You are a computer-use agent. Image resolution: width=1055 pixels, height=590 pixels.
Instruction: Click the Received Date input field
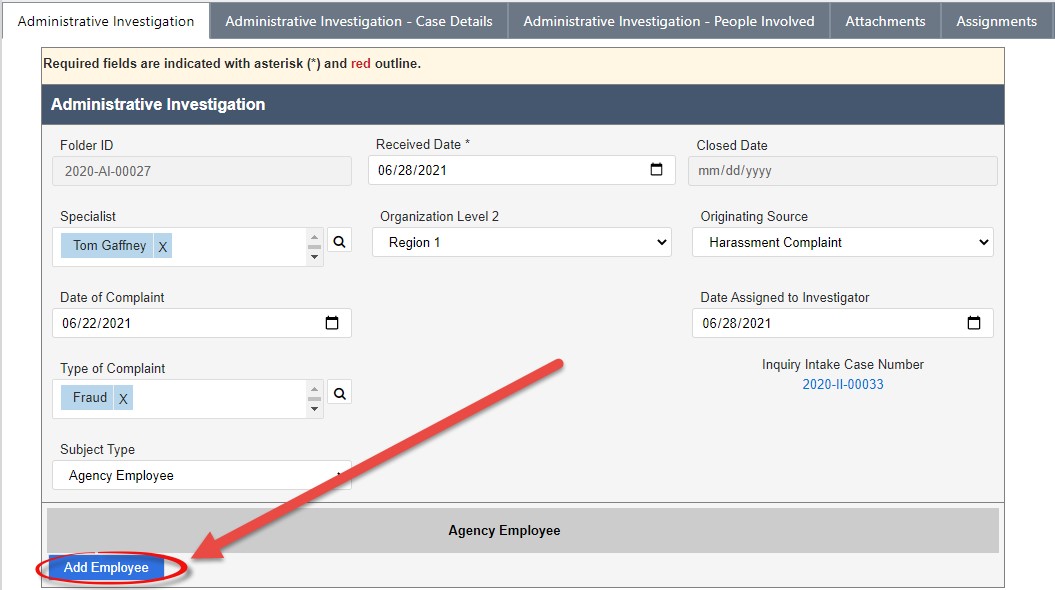[x=521, y=170]
